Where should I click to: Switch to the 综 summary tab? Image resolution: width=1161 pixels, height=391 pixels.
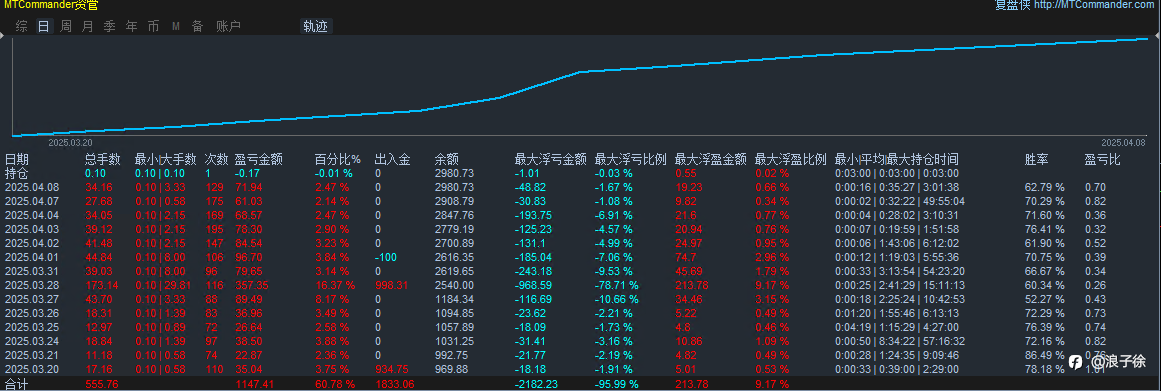(21, 27)
